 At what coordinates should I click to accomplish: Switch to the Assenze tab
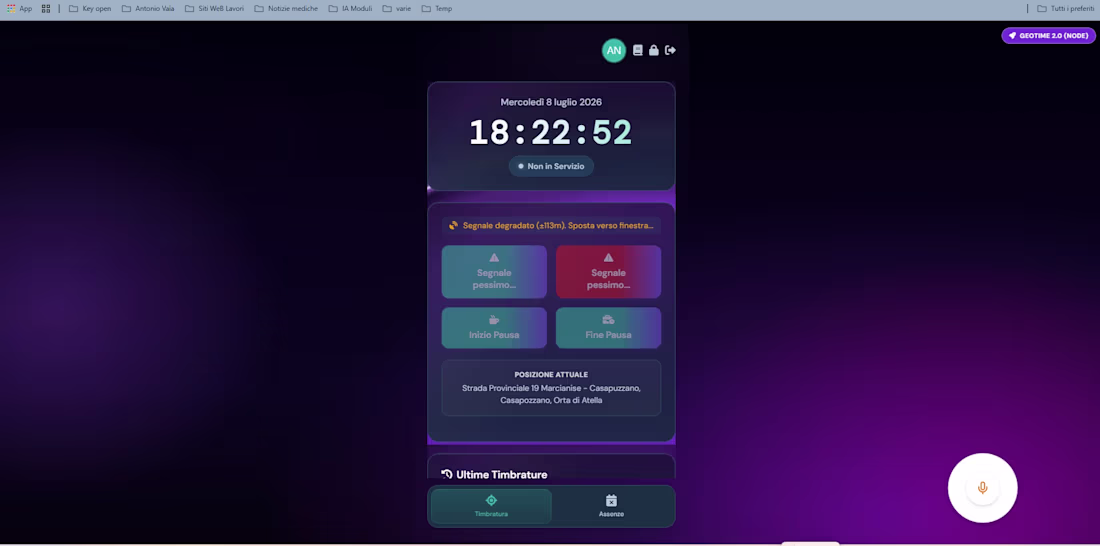tap(611, 506)
